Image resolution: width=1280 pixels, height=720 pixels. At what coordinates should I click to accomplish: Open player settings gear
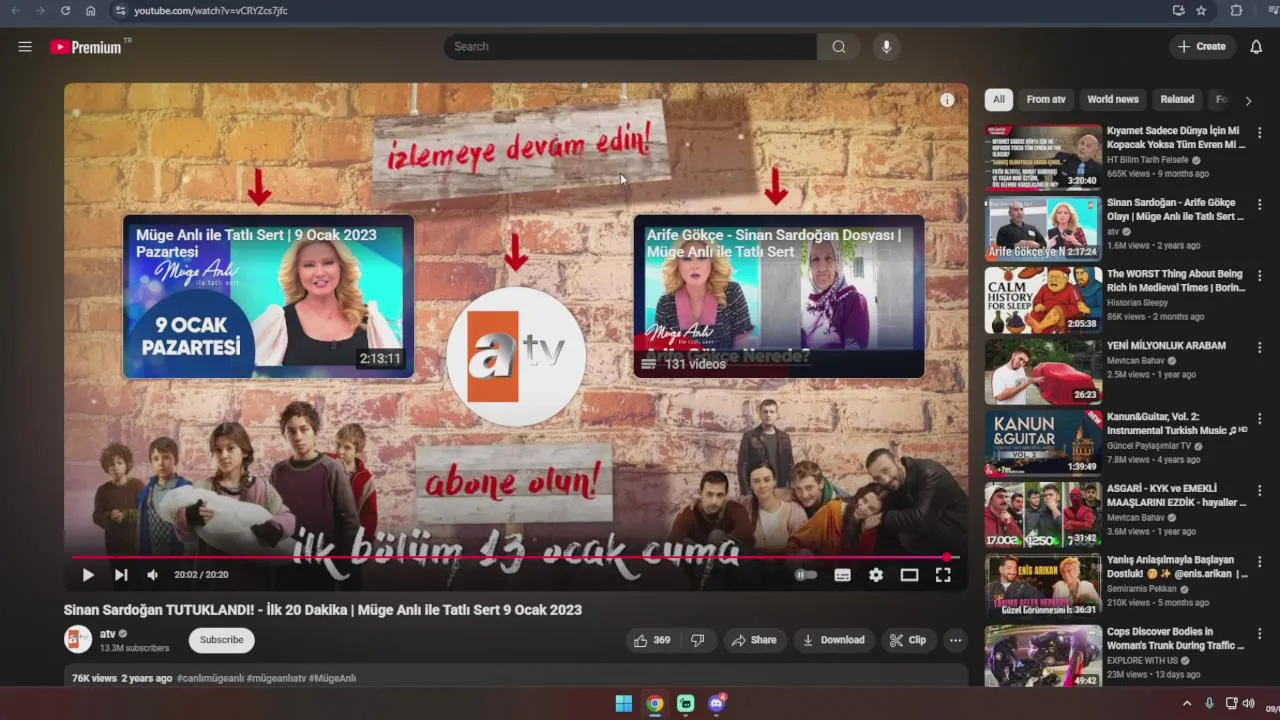tap(876, 575)
